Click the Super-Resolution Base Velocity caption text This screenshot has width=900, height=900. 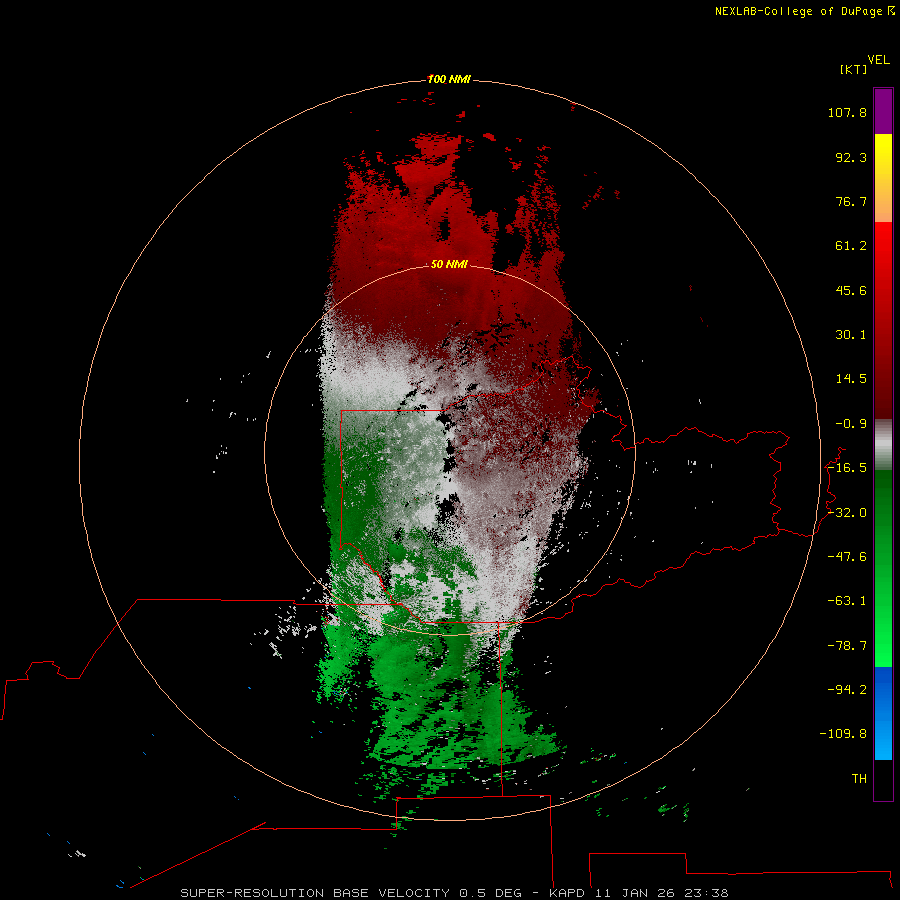454,893
